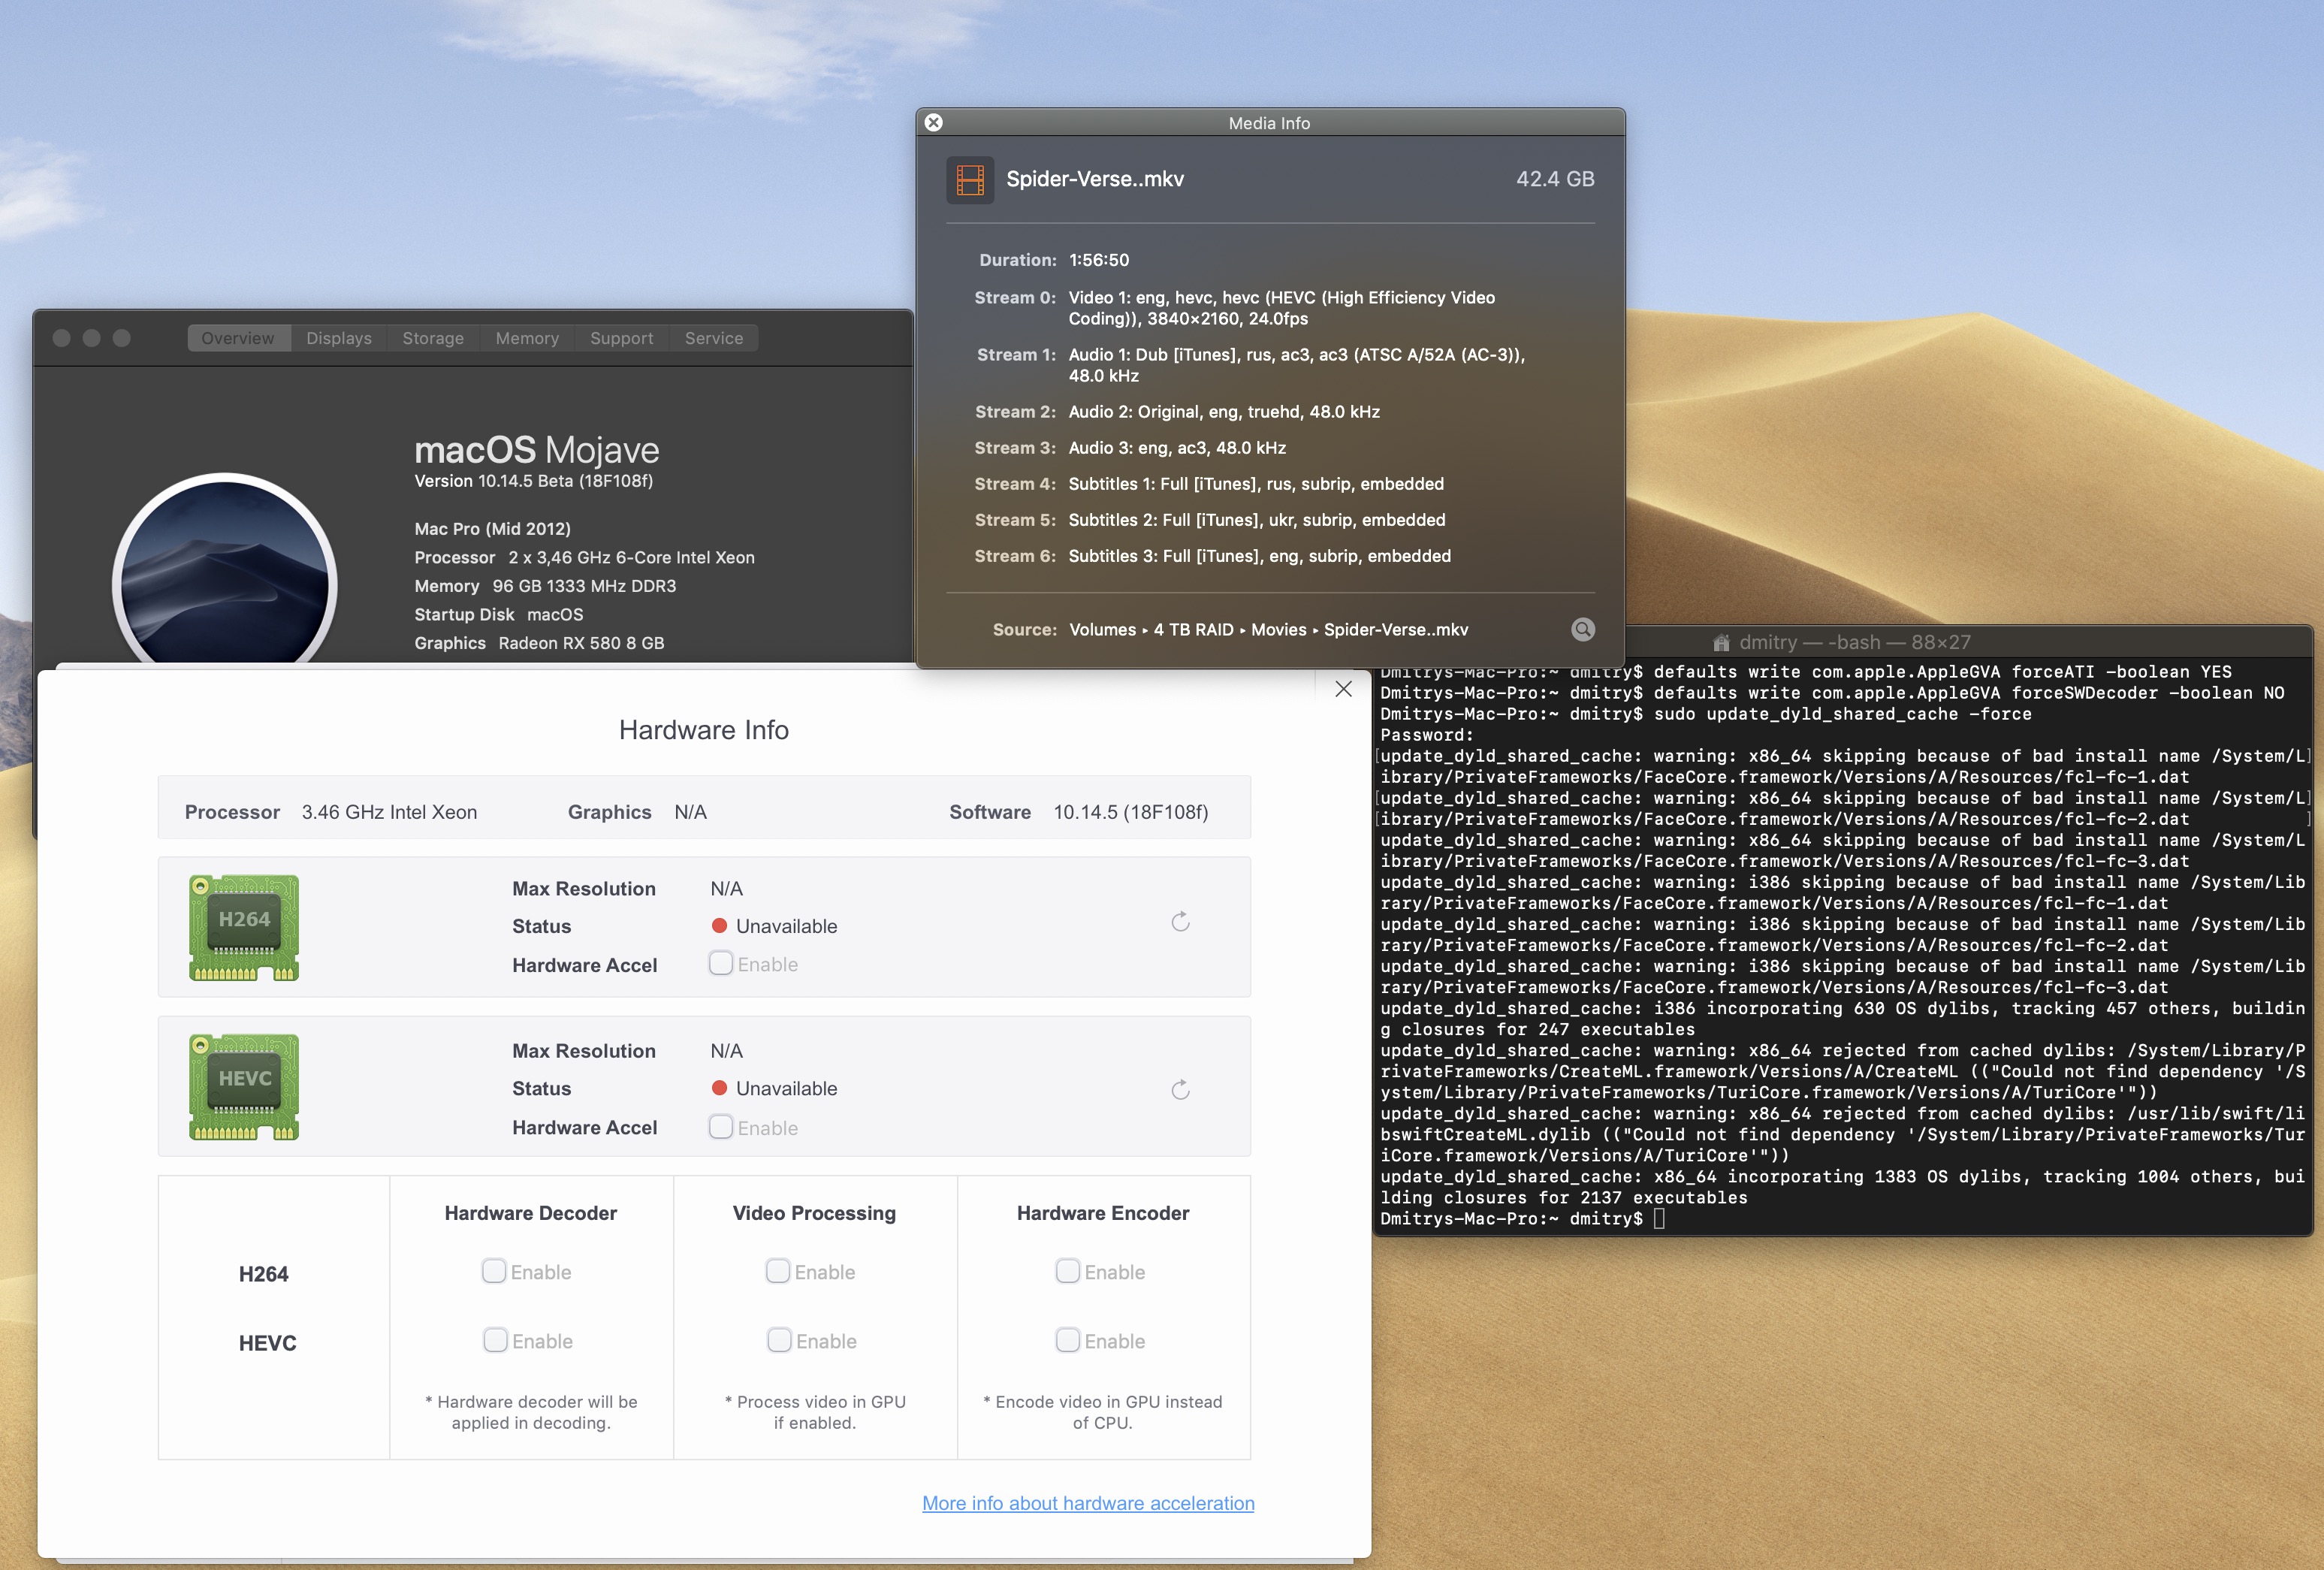This screenshot has height=1570, width=2324.
Task: Enable H264 Hardware Decoder checkbox
Action: point(494,1271)
